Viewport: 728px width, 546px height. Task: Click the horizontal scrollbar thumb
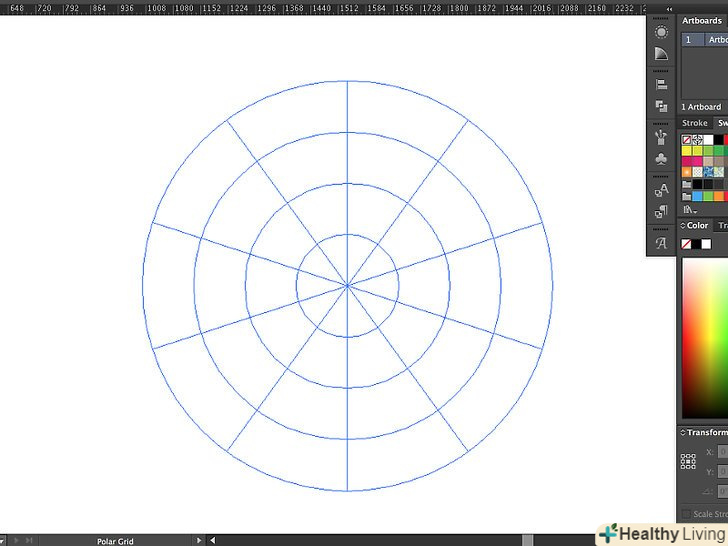[527, 540]
